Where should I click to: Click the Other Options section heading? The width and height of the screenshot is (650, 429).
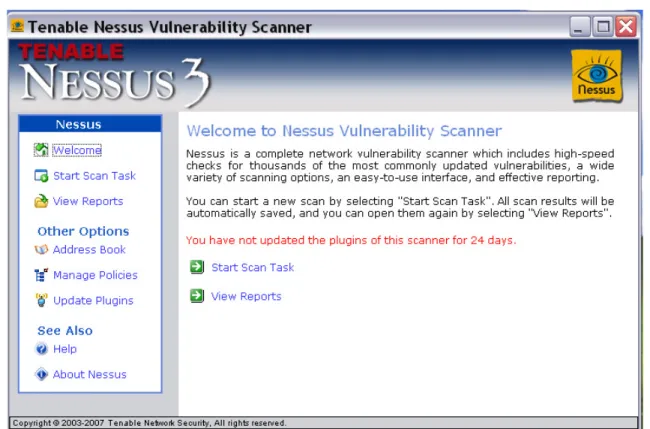(83, 231)
